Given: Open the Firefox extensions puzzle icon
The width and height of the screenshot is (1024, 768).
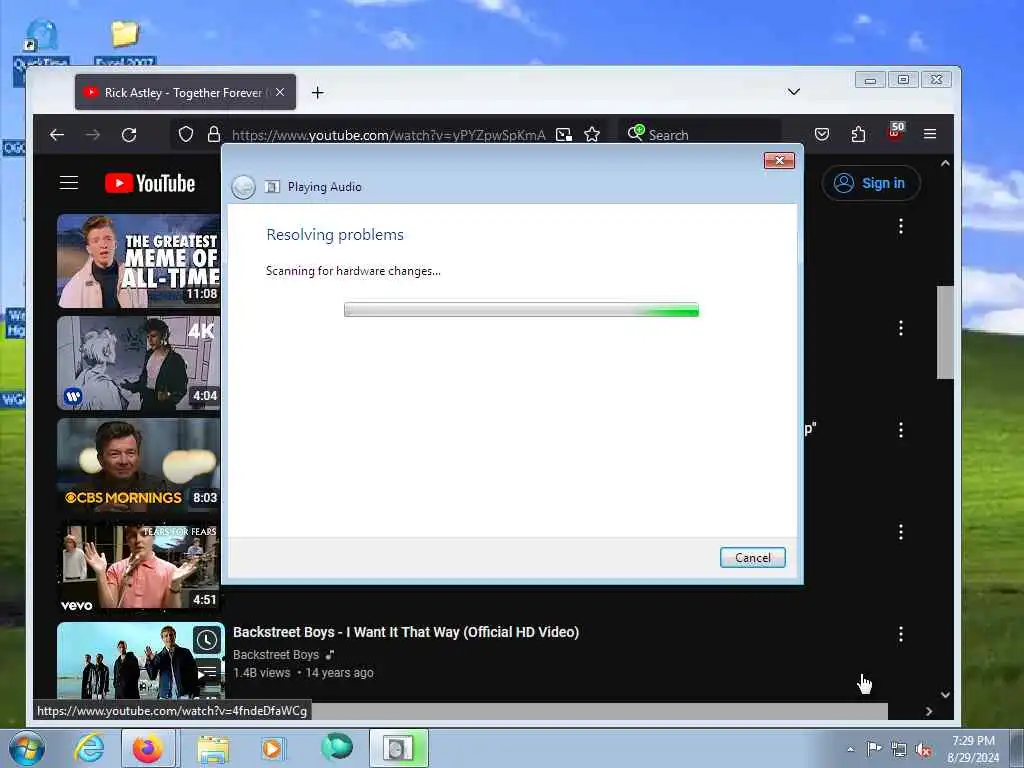Looking at the screenshot, I should [858, 135].
